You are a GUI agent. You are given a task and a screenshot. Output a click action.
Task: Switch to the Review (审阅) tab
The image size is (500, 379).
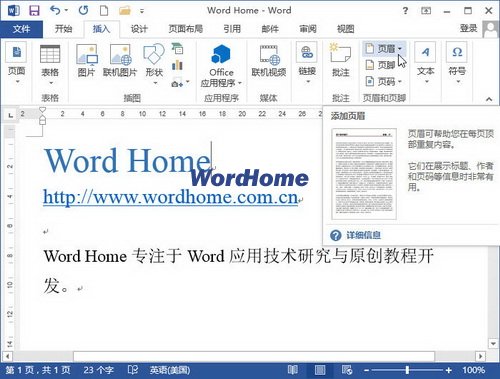pyautogui.click(x=308, y=29)
